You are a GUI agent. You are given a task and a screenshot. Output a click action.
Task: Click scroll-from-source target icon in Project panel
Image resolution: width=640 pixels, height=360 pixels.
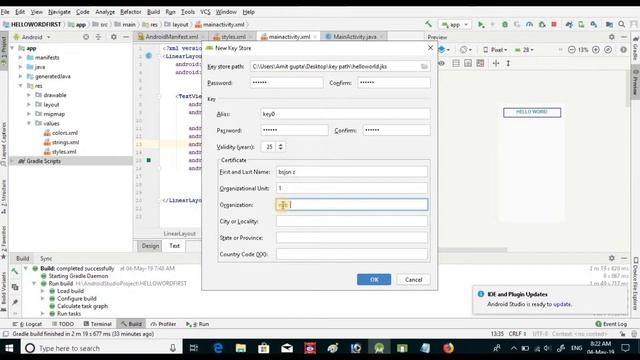[x=86, y=37]
